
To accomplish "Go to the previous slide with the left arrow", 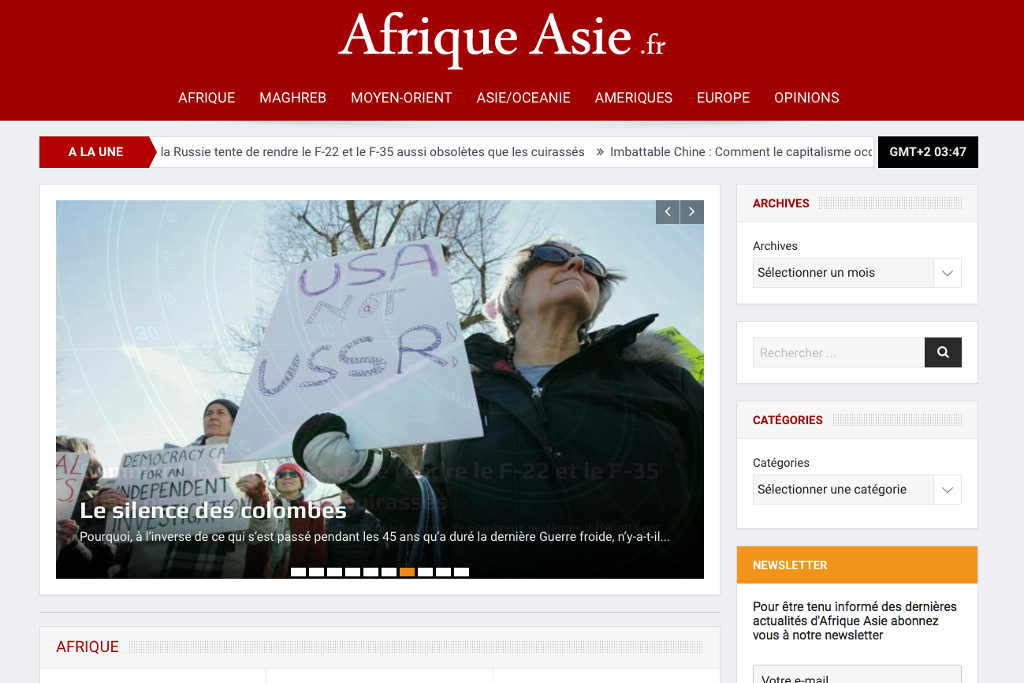I will click(667, 212).
